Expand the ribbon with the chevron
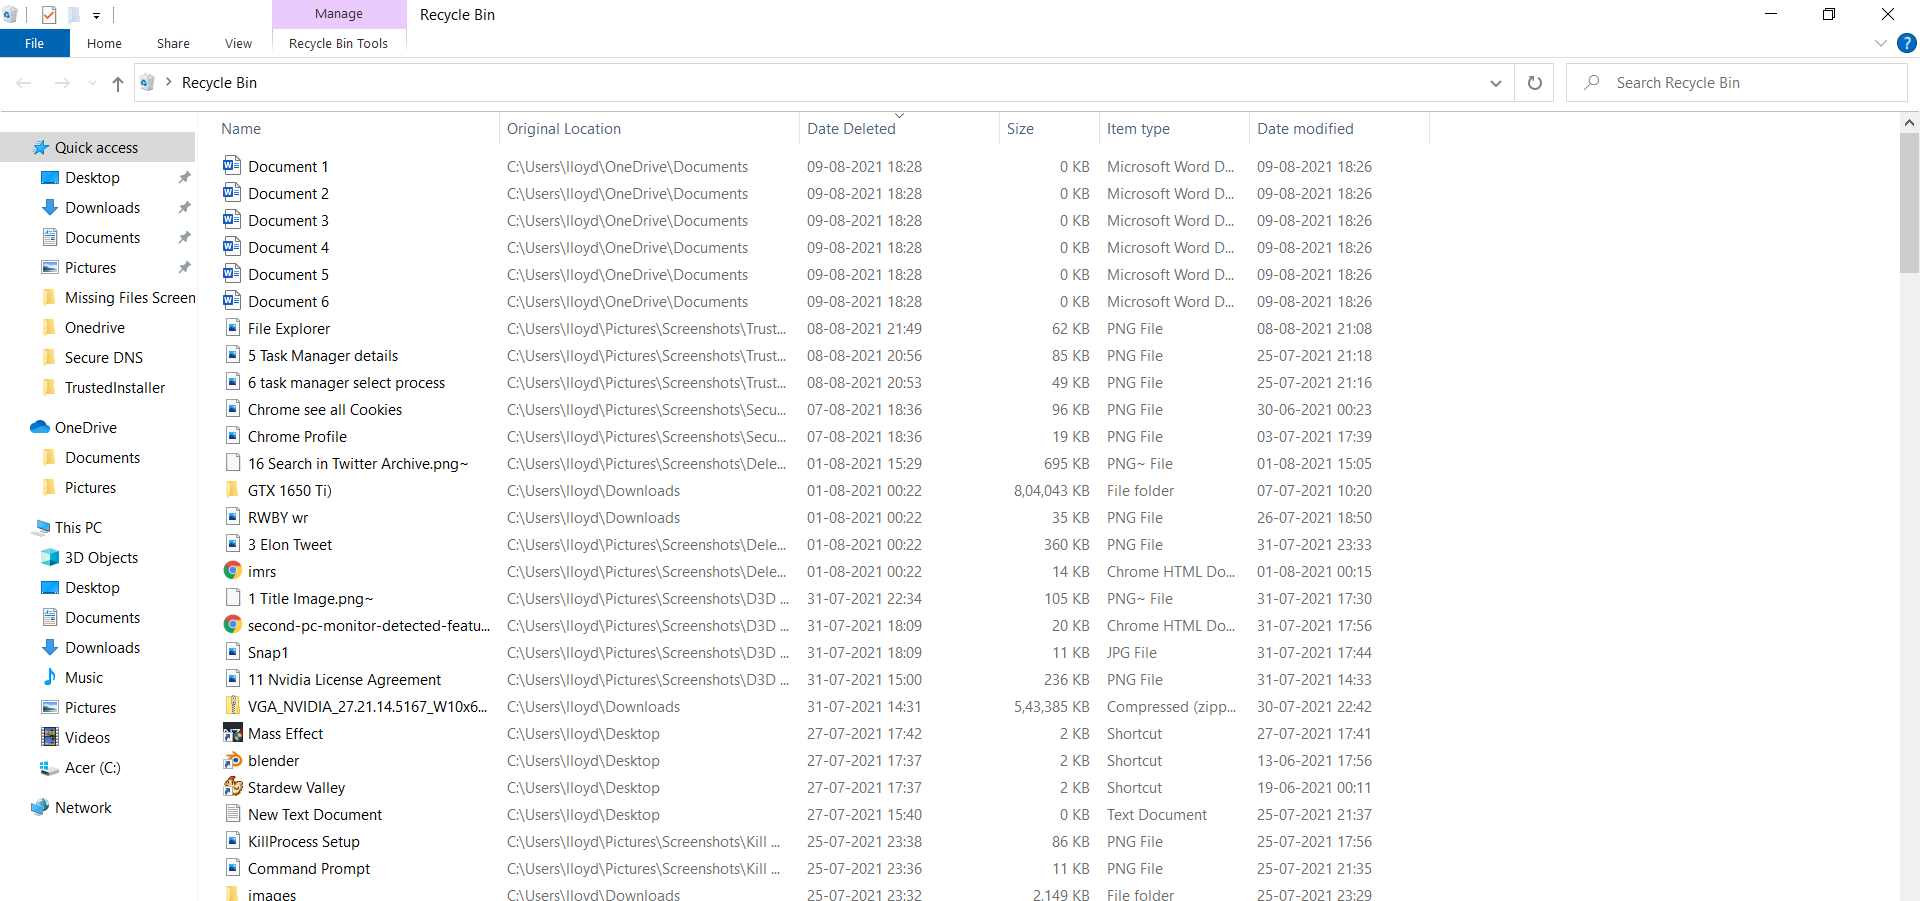Screen dimensions: 1920x901 tap(1880, 43)
